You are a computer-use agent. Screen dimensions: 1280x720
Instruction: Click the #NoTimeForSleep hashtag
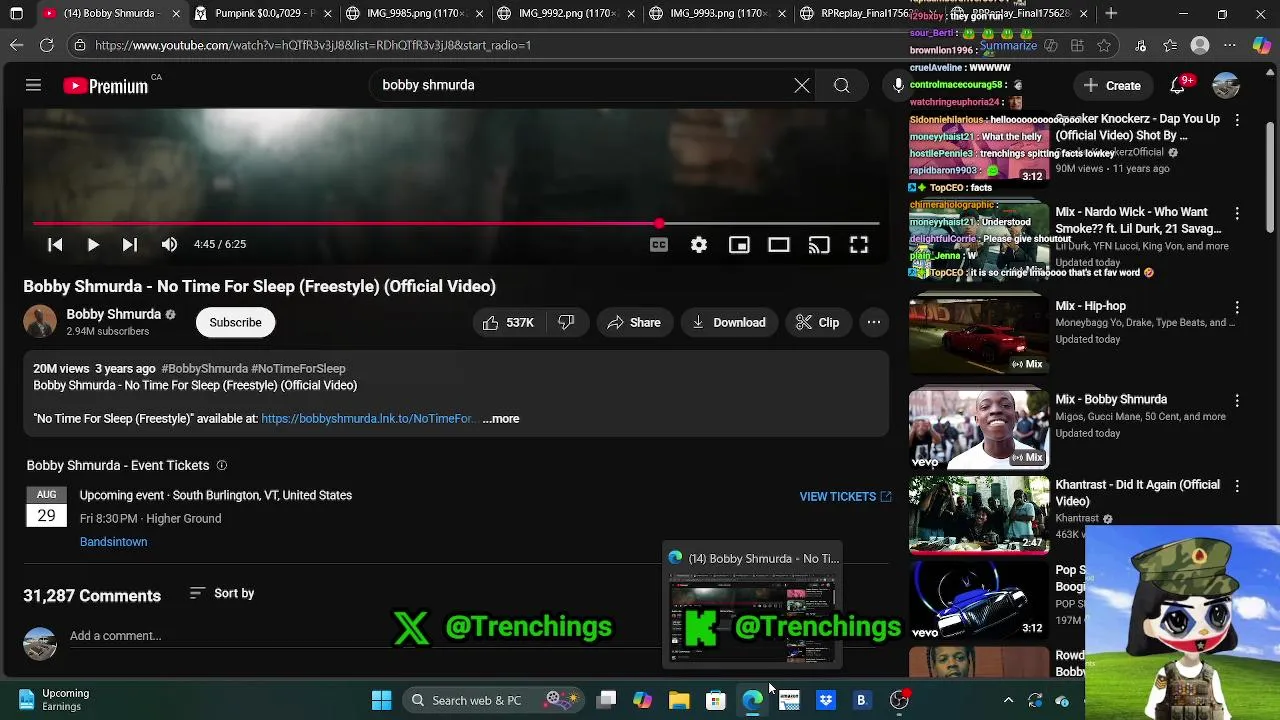pyautogui.click(x=298, y=369)
